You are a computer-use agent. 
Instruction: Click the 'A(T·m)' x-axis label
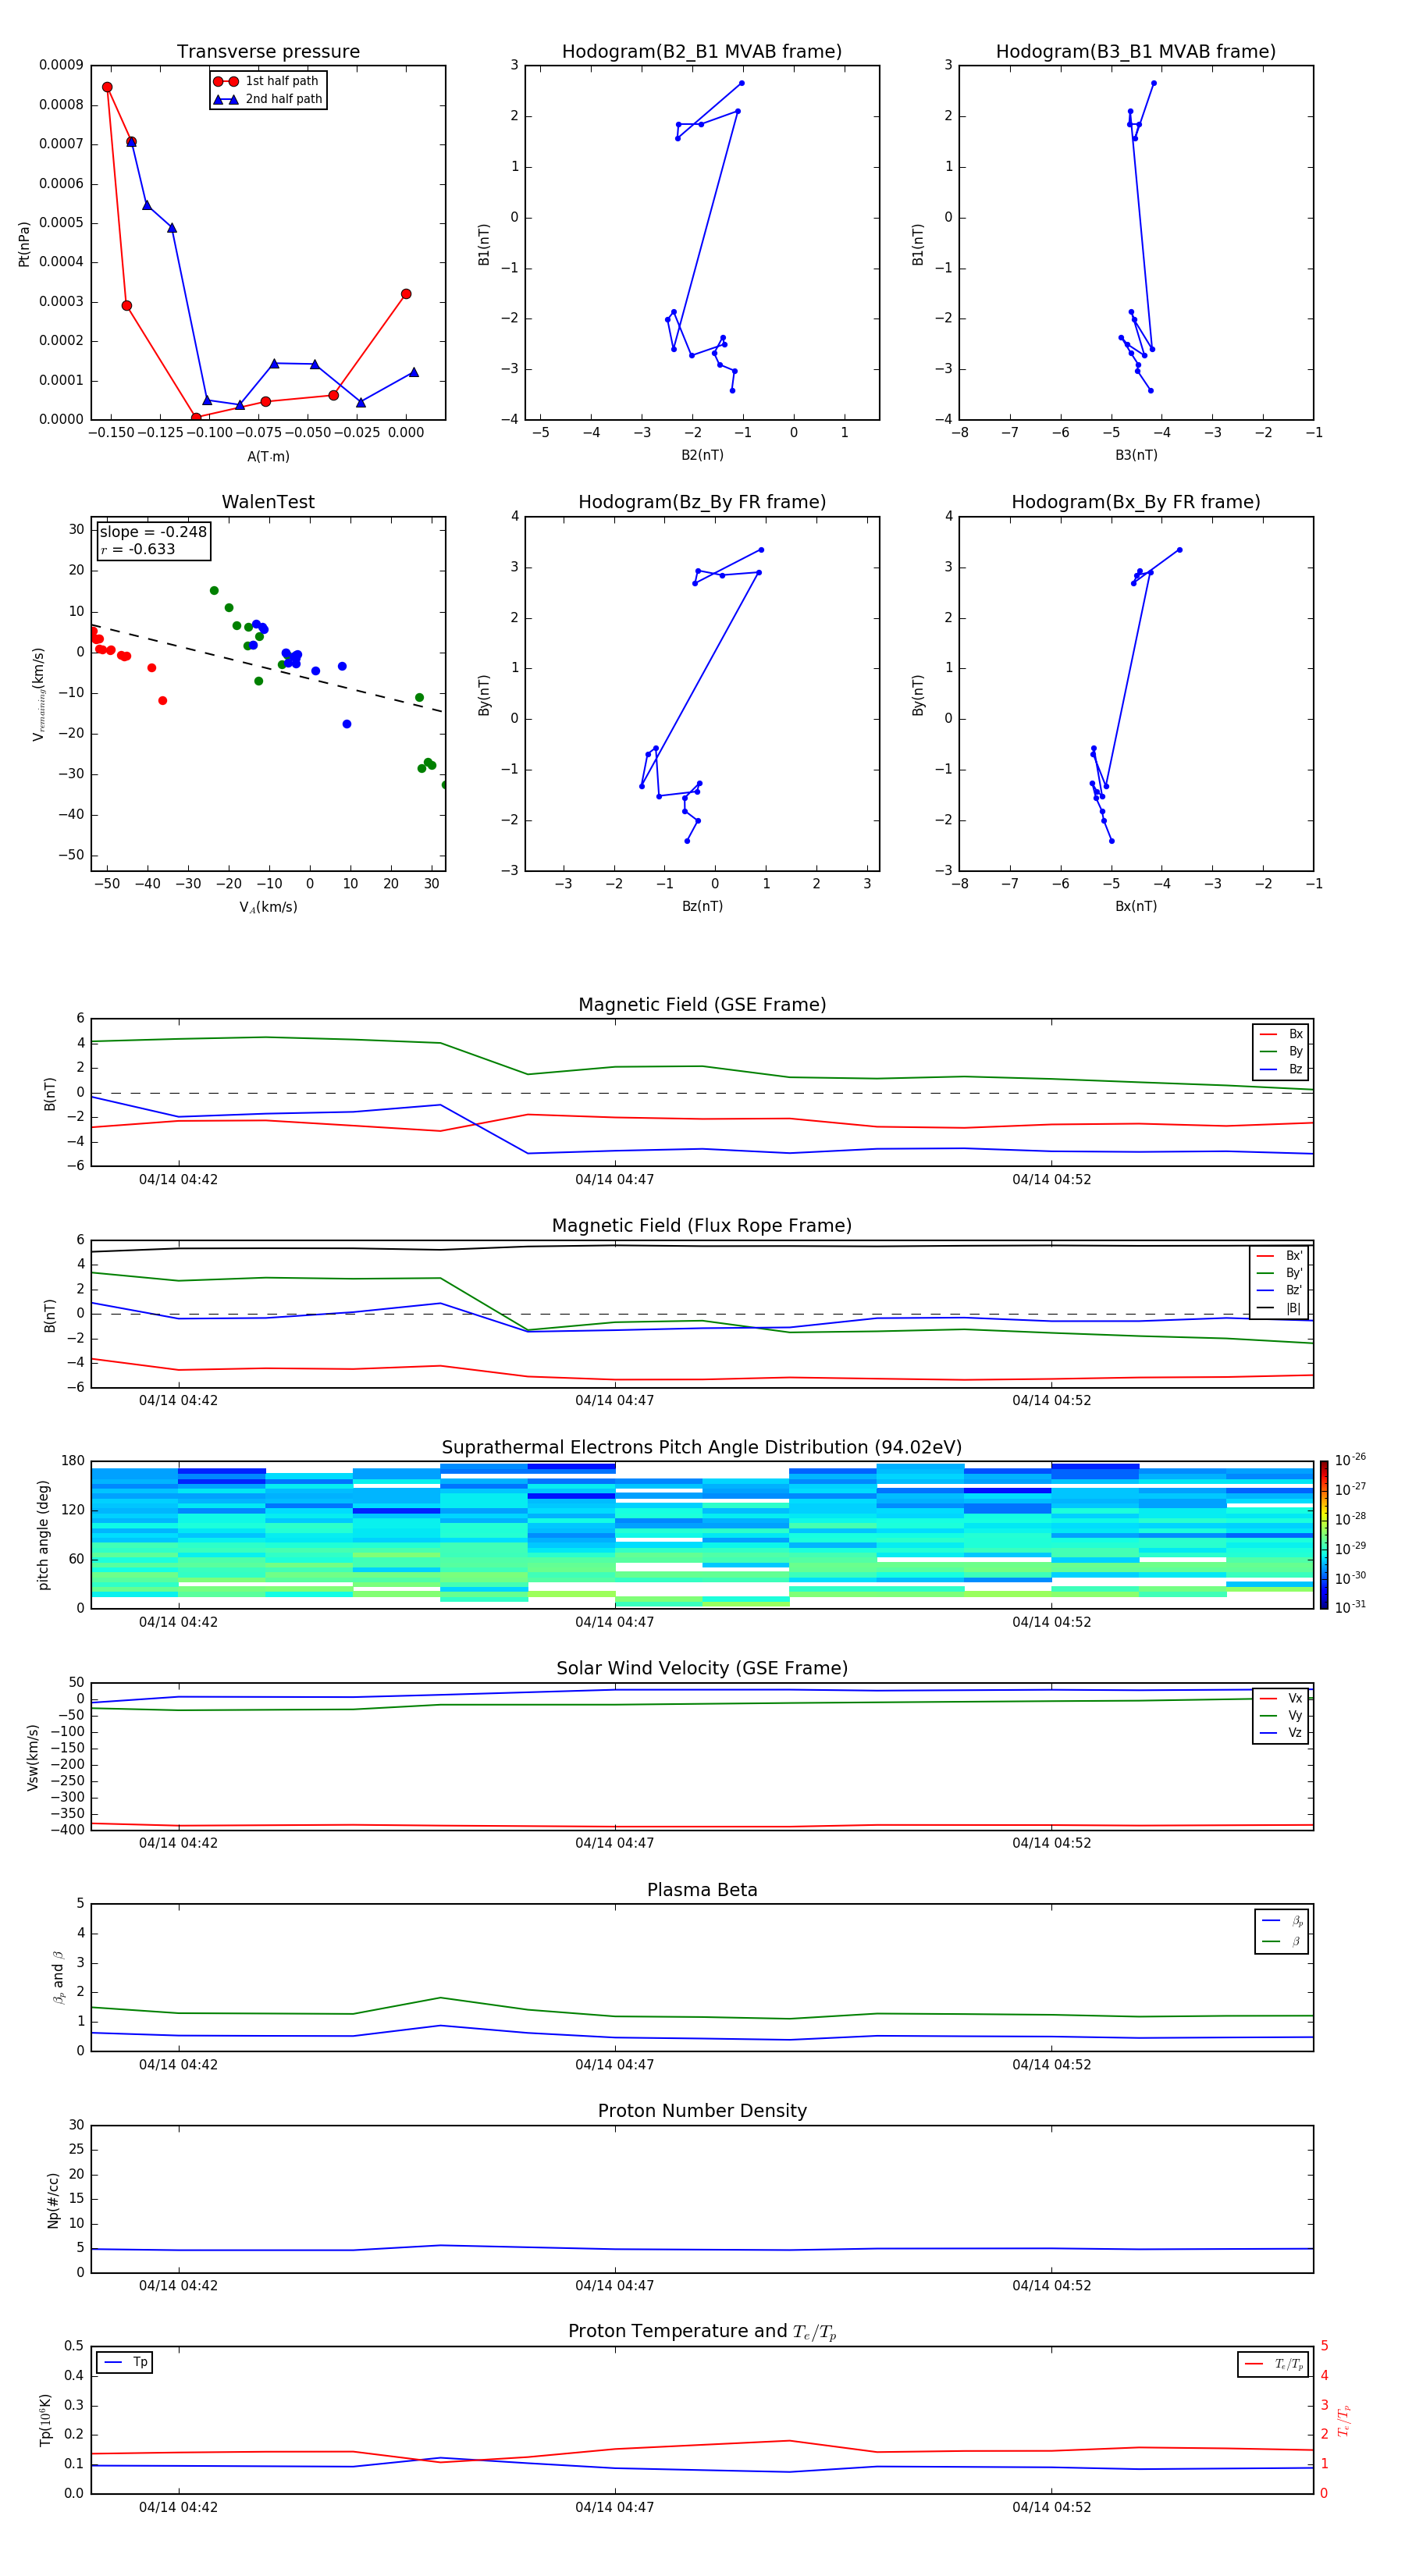[268, 457]
